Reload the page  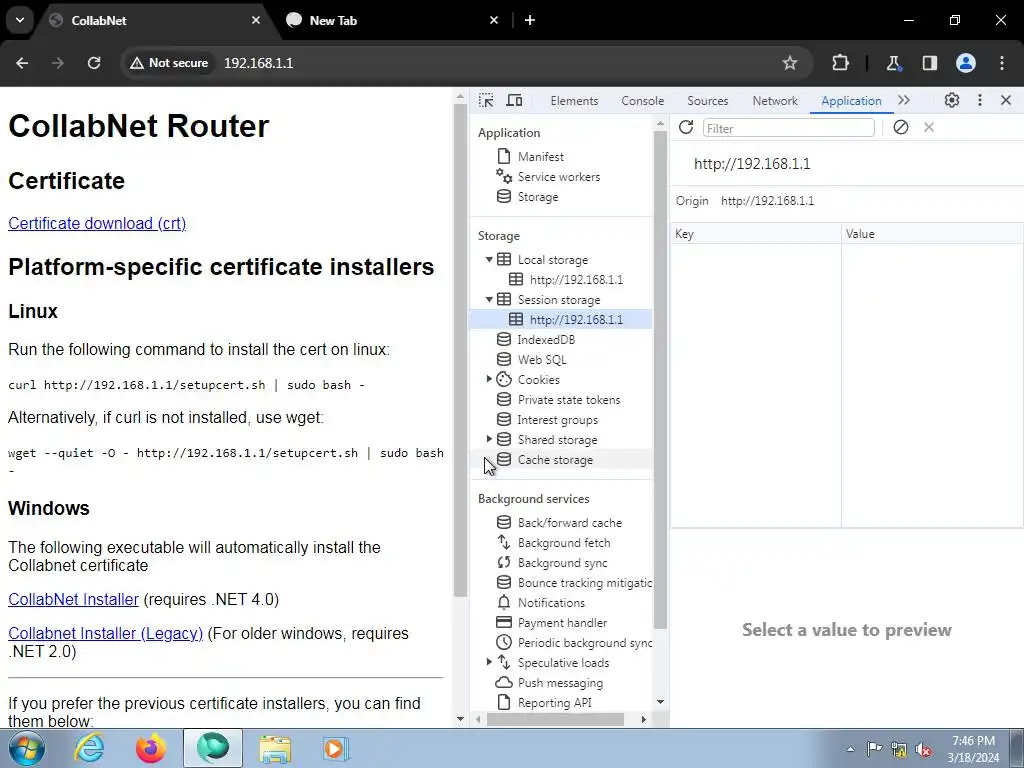point(94,63)
